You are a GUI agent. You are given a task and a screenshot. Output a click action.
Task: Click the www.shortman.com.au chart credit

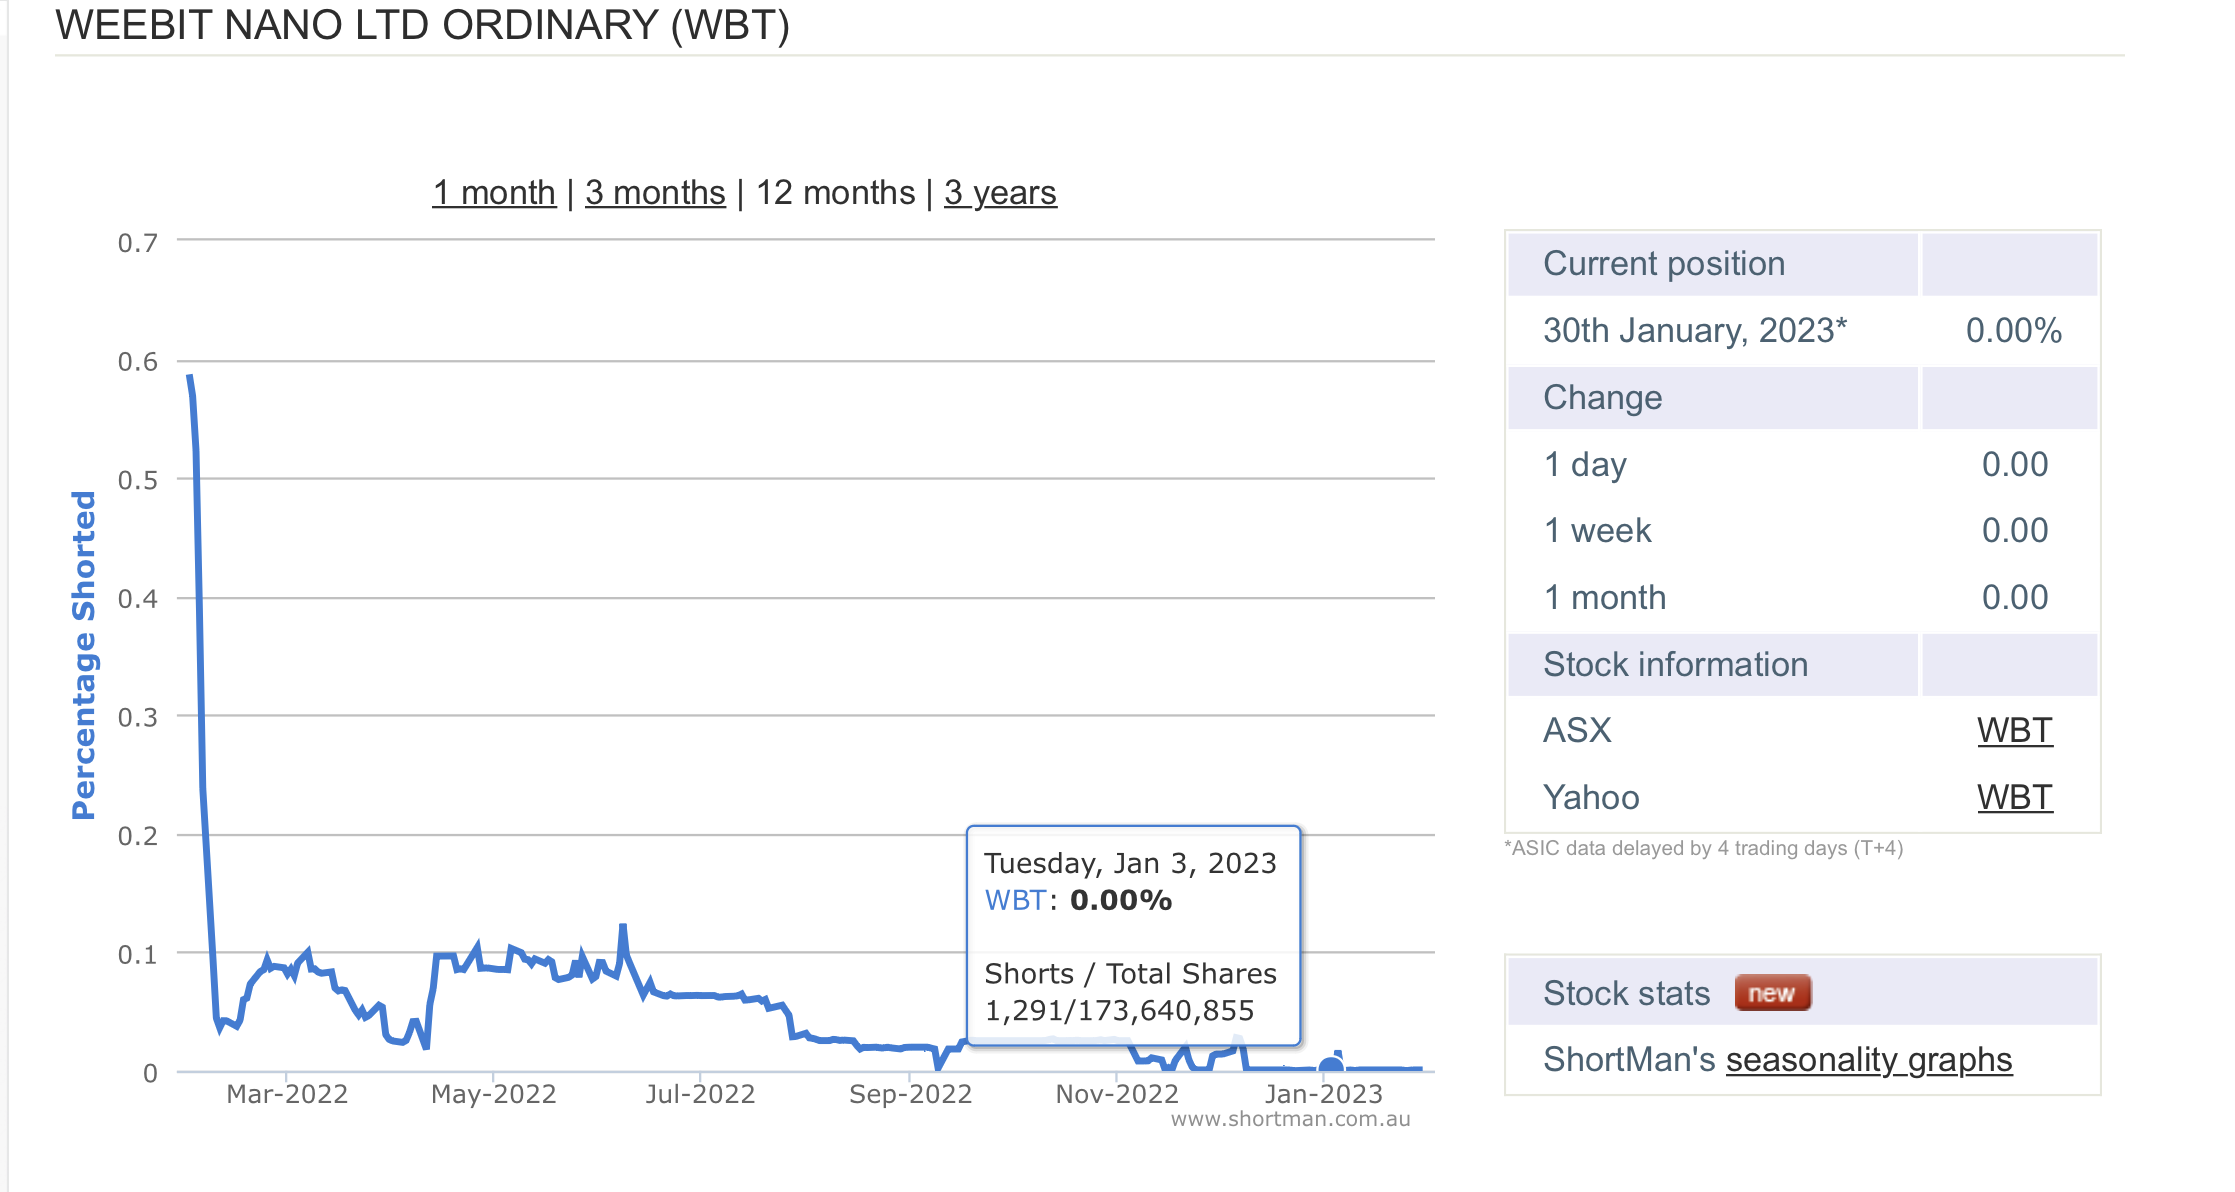[x=1290, y=1120]
